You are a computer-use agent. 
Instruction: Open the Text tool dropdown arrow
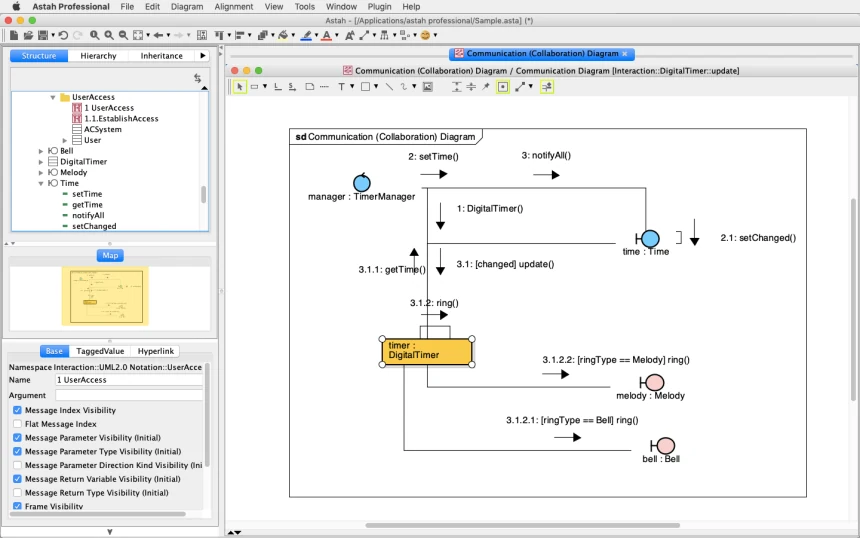point(352,87)
